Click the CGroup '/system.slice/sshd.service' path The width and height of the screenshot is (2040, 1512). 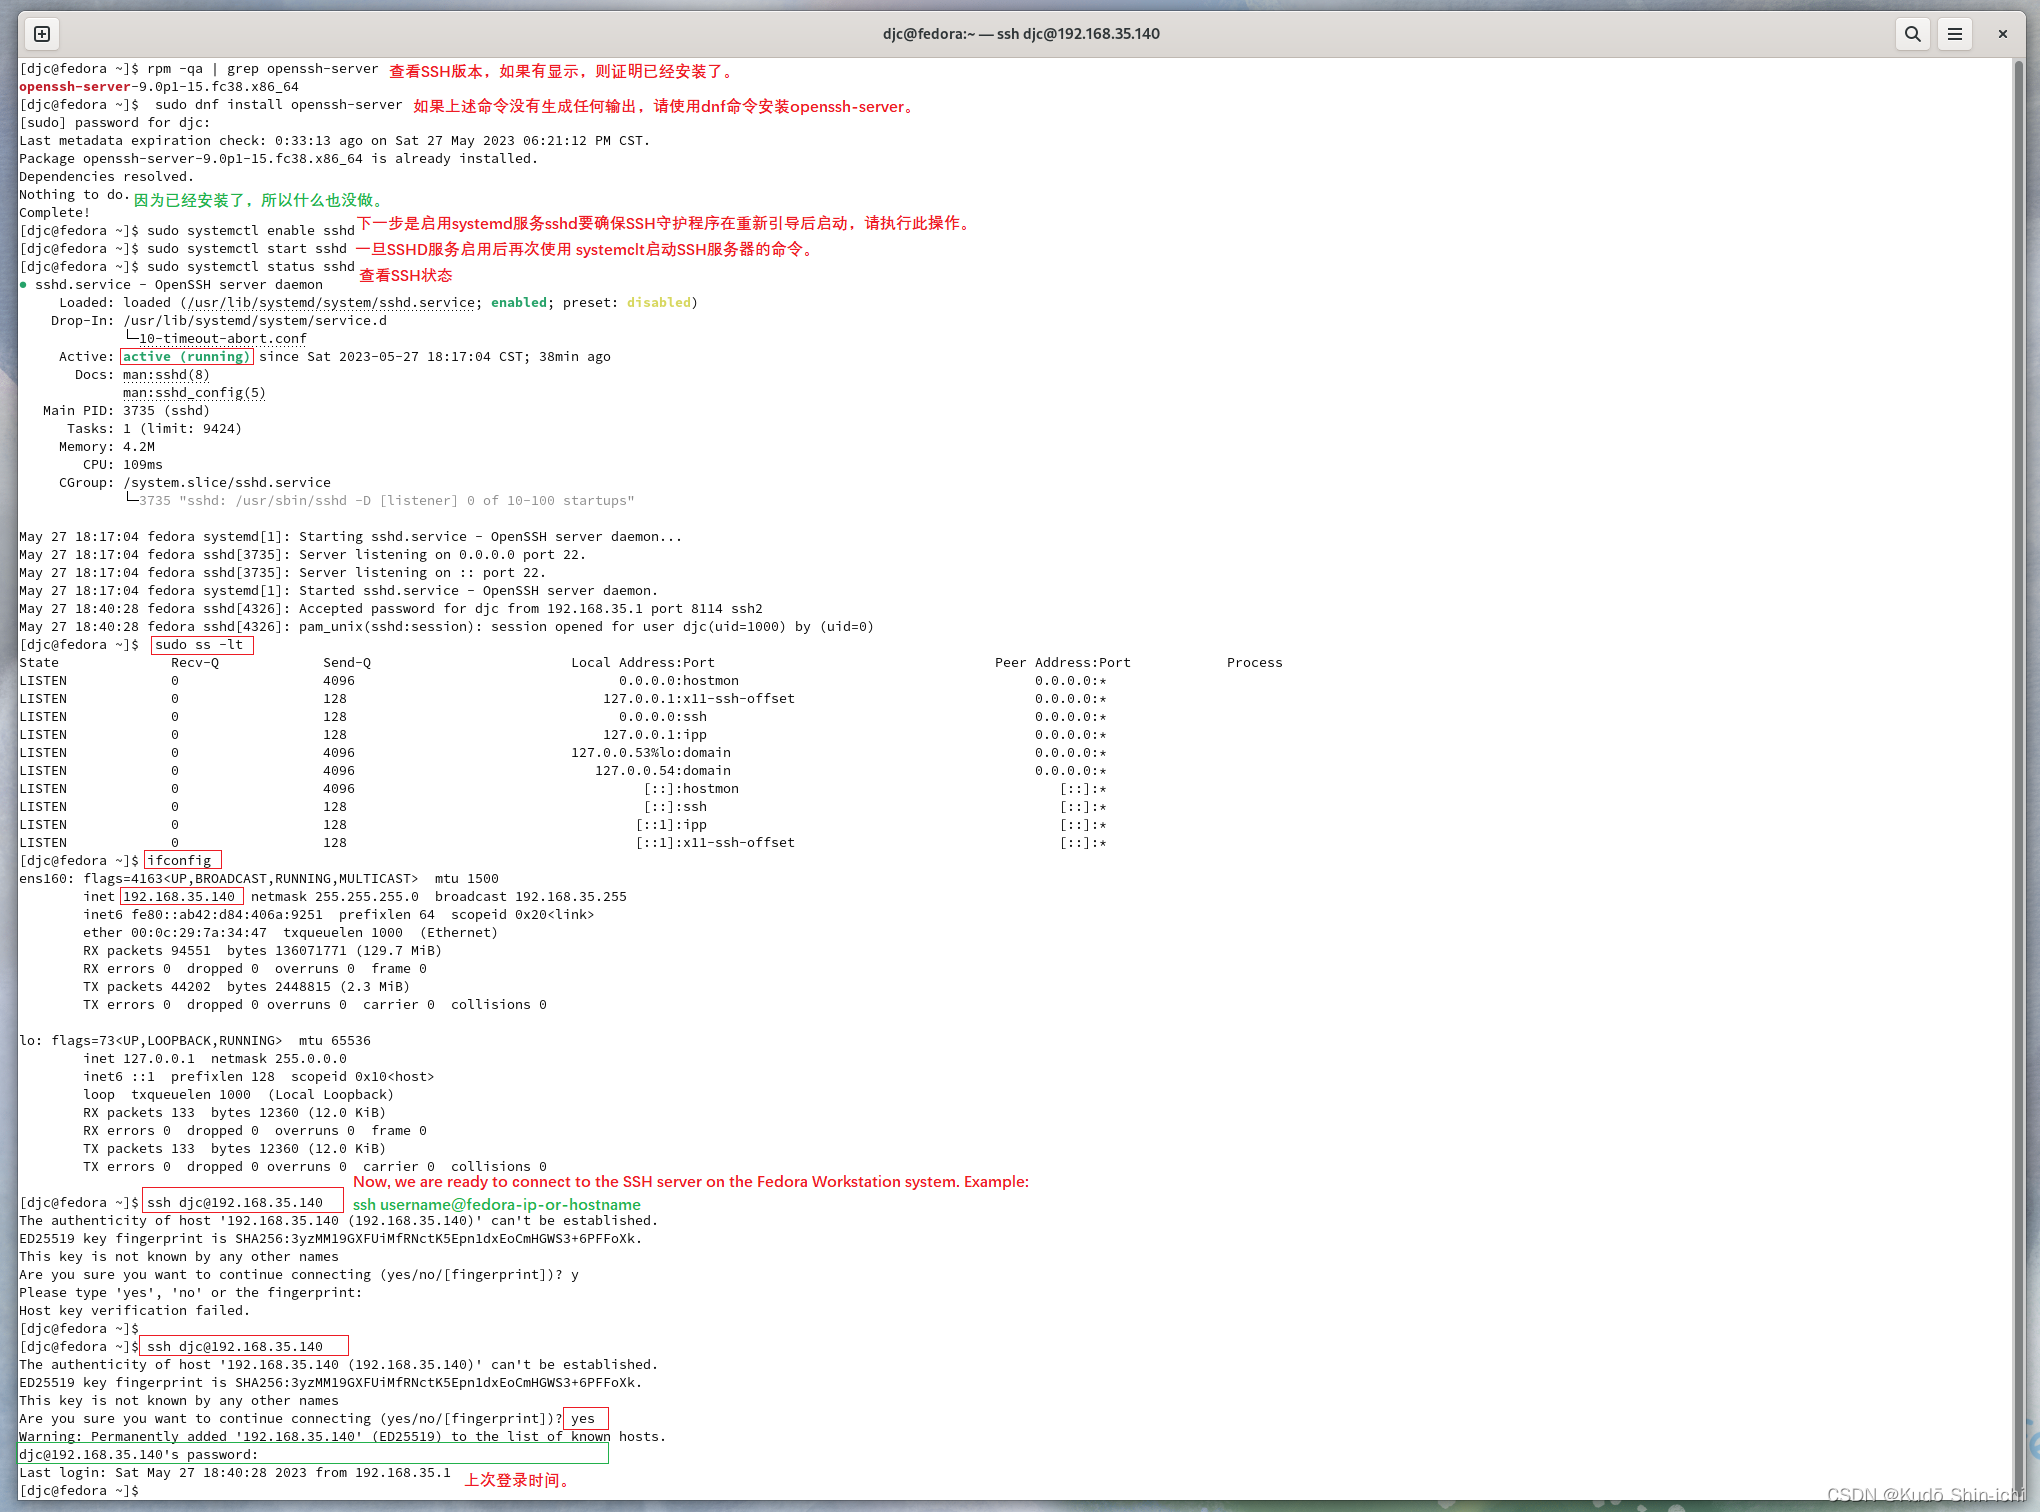pos(226,483)
